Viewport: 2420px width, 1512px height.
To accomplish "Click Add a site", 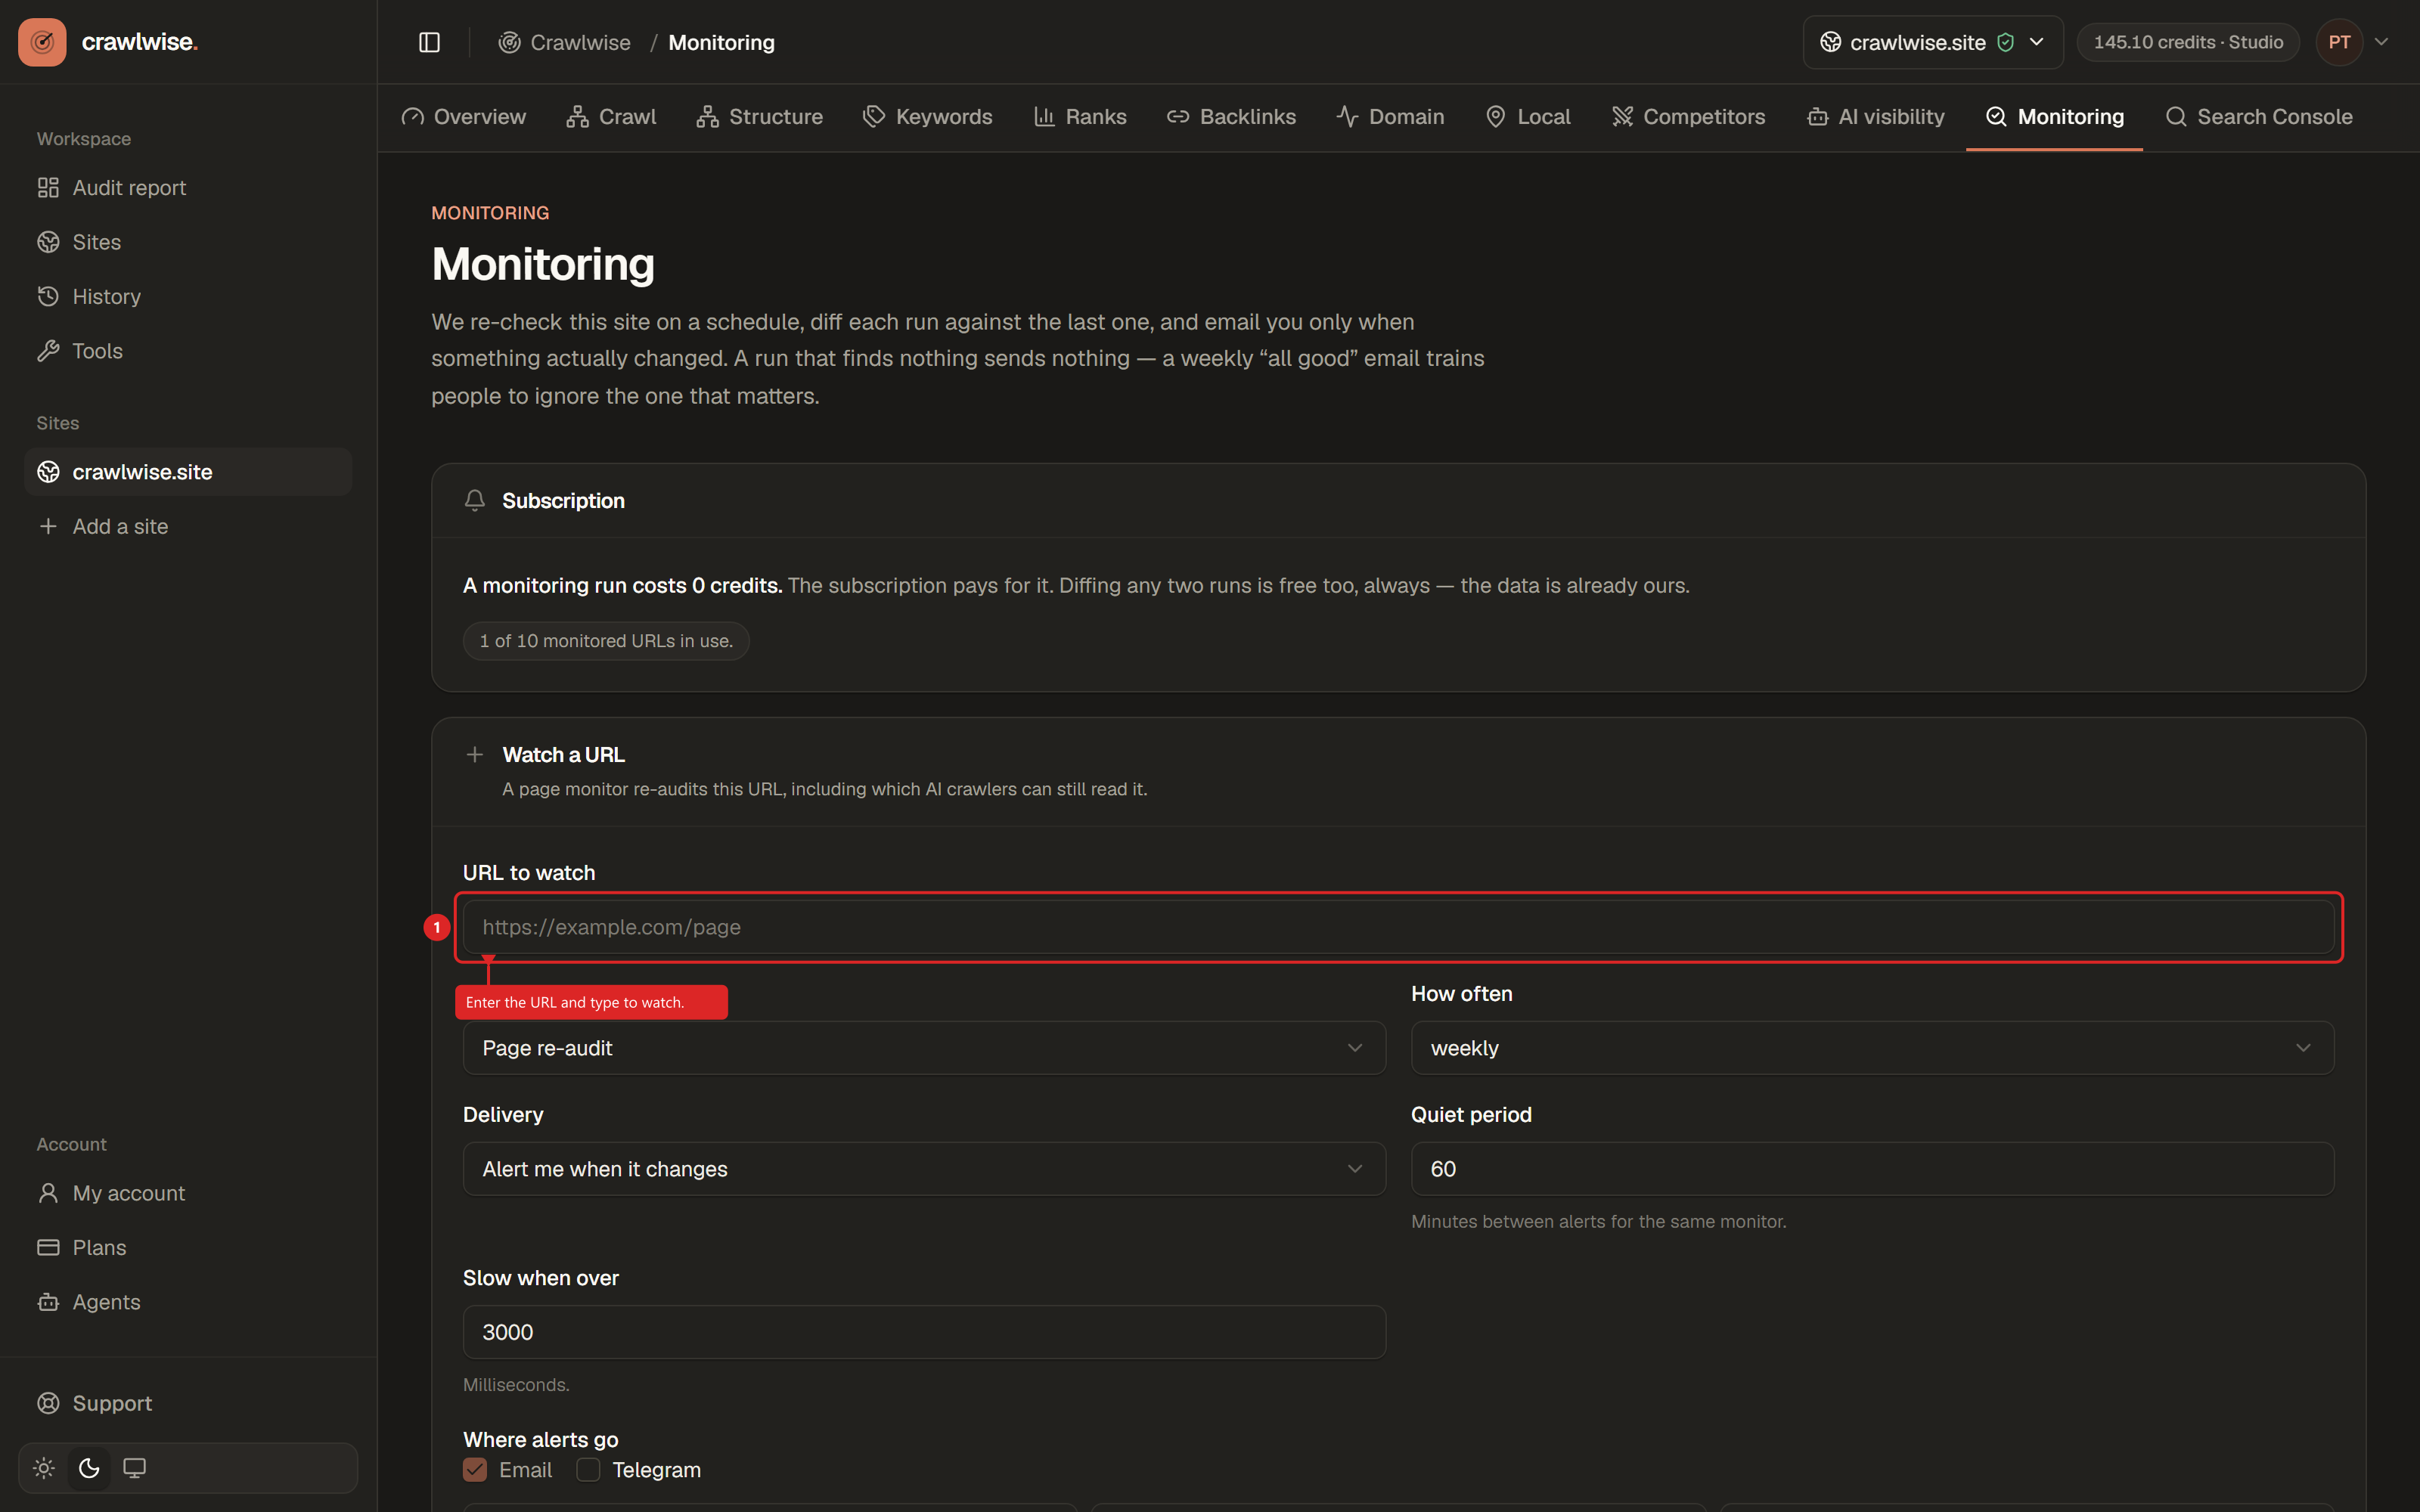I will pos(188,526).
